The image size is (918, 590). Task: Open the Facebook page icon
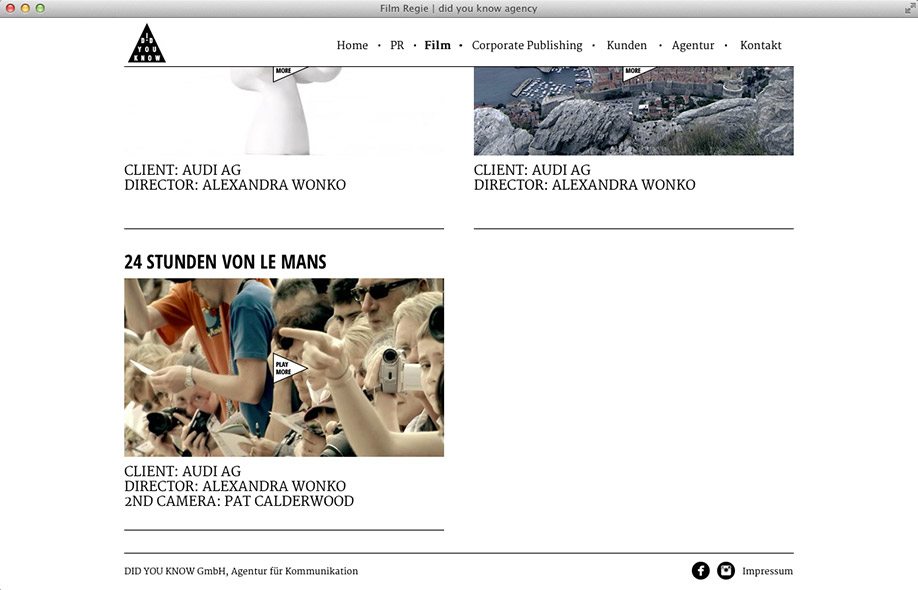click(x=700, y=571)
